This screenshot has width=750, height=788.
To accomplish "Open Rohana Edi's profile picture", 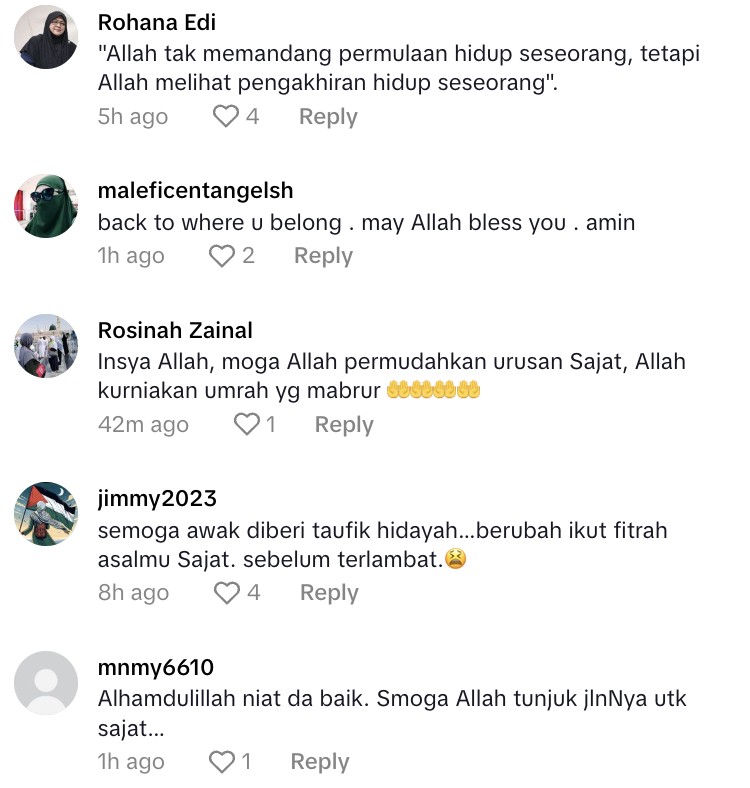I will 46,37.
